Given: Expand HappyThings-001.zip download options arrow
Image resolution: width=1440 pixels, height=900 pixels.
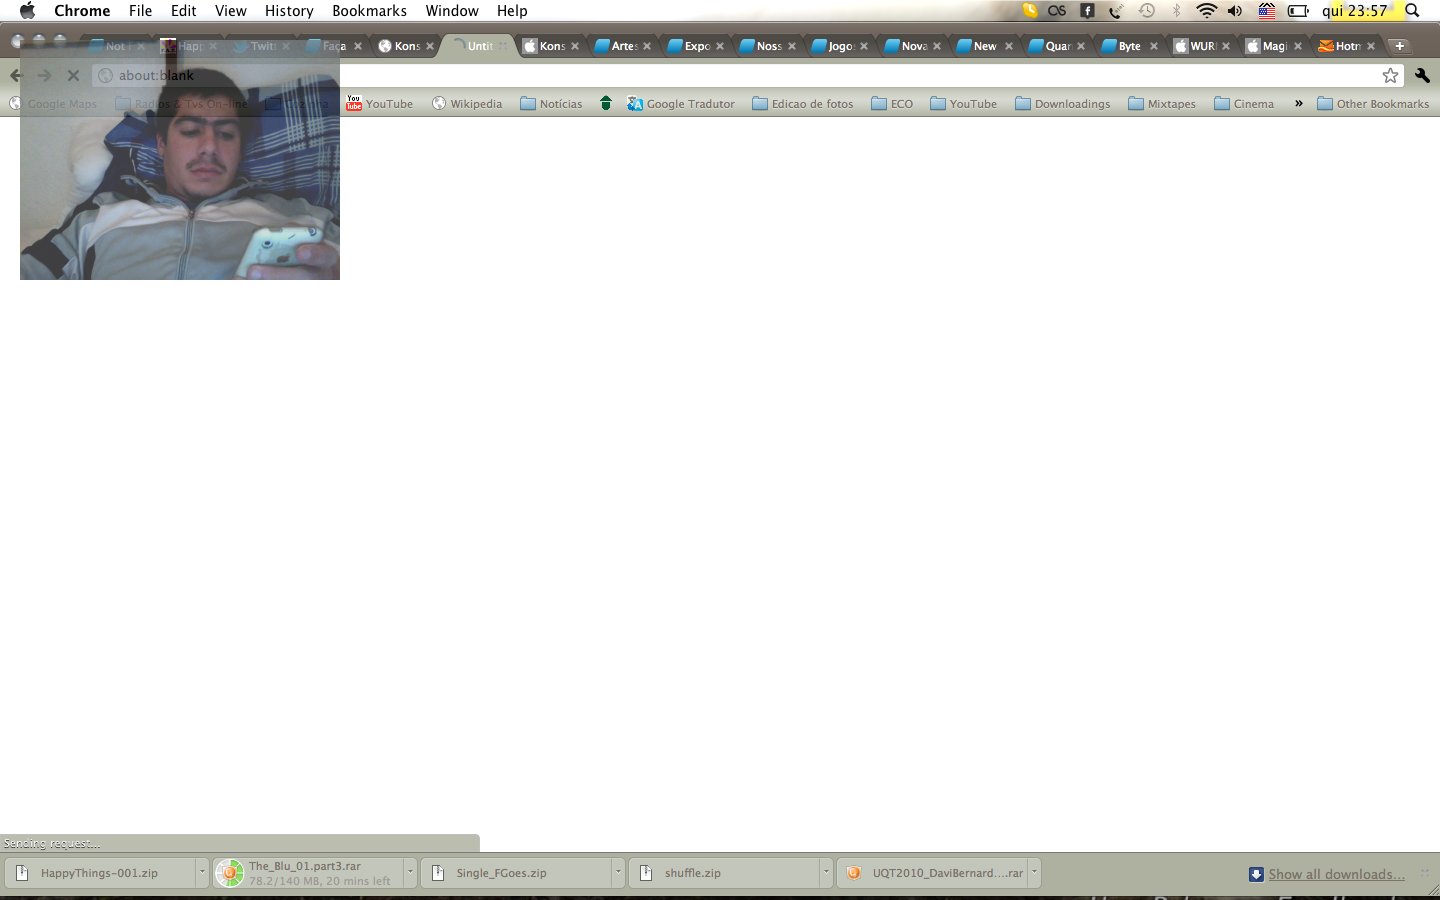Looking at the screenshot, I should point(202,872).
